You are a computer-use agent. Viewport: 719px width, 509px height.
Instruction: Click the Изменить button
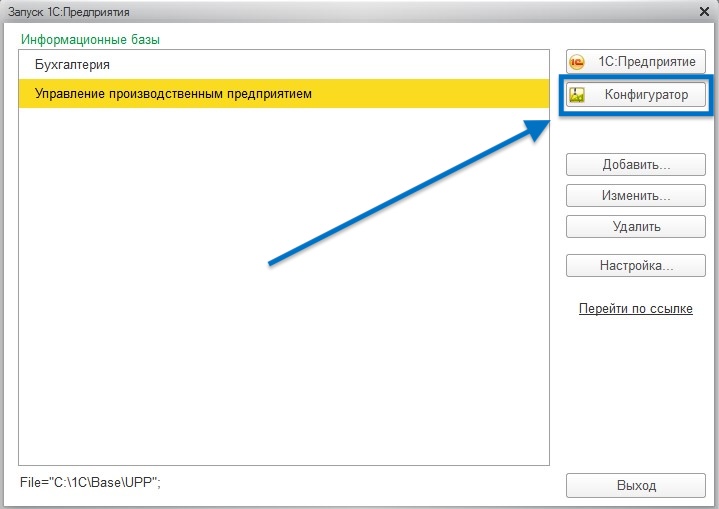636,196
